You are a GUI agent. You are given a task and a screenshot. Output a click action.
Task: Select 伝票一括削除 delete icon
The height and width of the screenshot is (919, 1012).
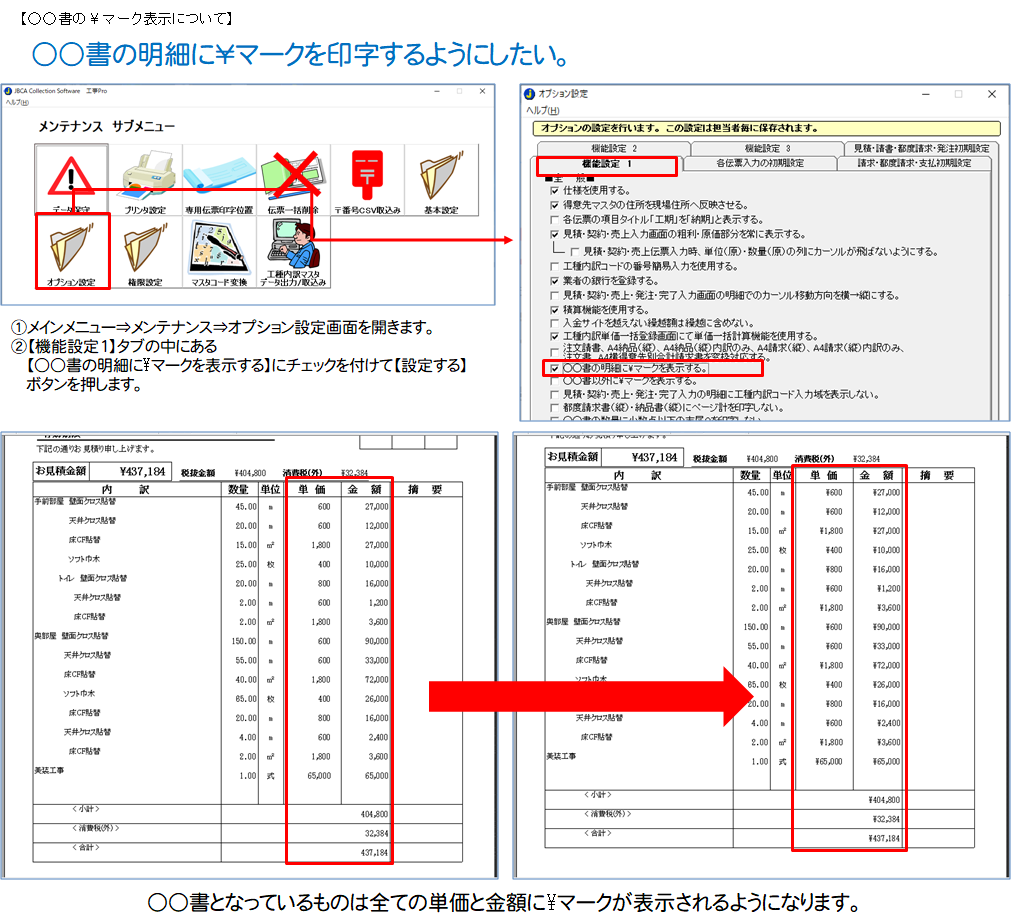(x=293, y=178)
